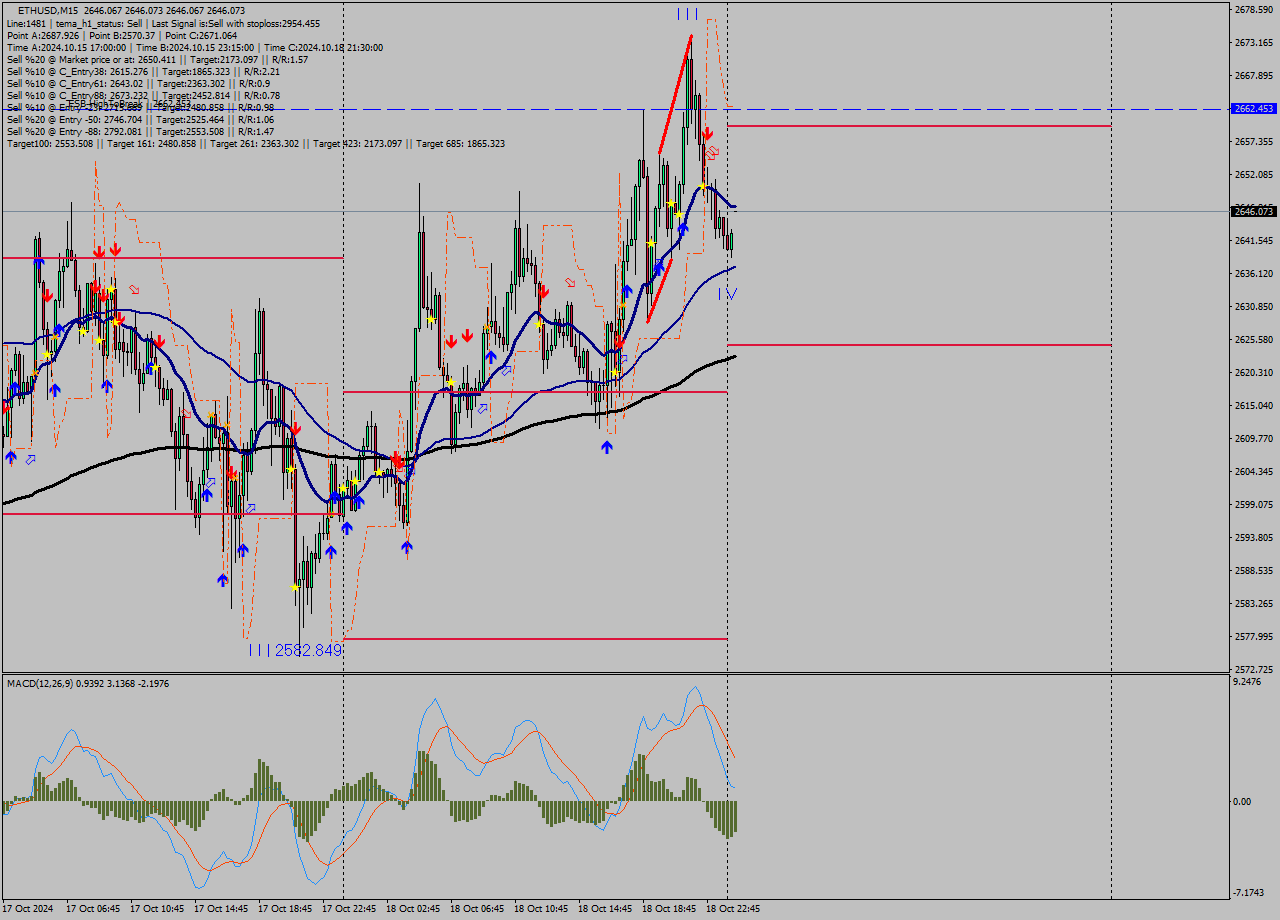Click the 2615.040 price axis label

coord(1254,406)
